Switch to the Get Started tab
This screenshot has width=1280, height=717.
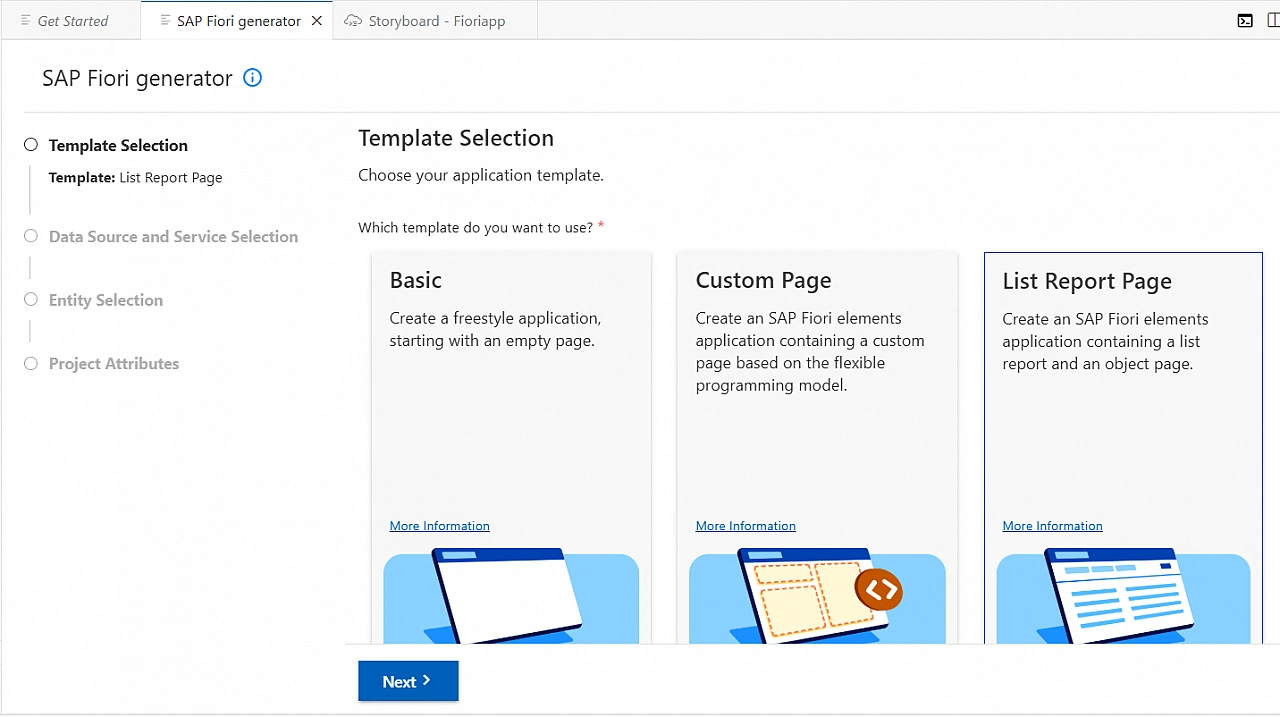pyautogui.click(x=72, y=21)
